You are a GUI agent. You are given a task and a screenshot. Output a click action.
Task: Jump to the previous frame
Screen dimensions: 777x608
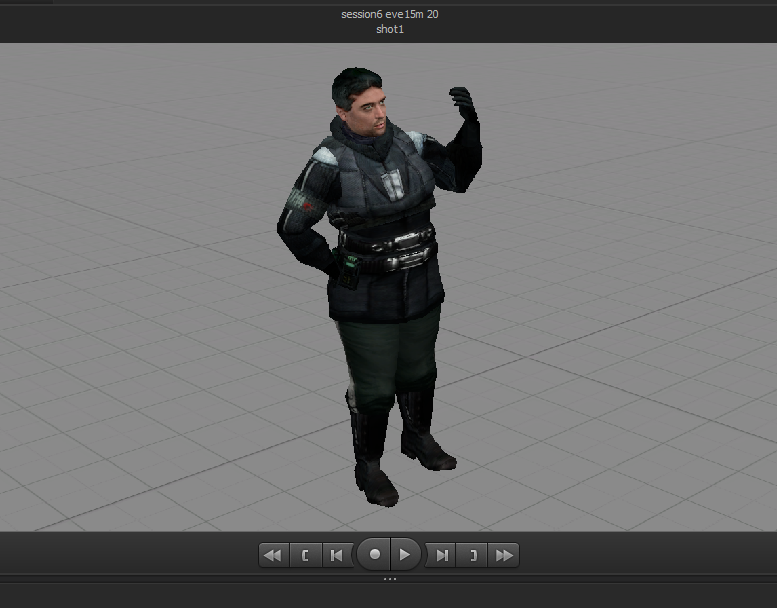[337, 555]
